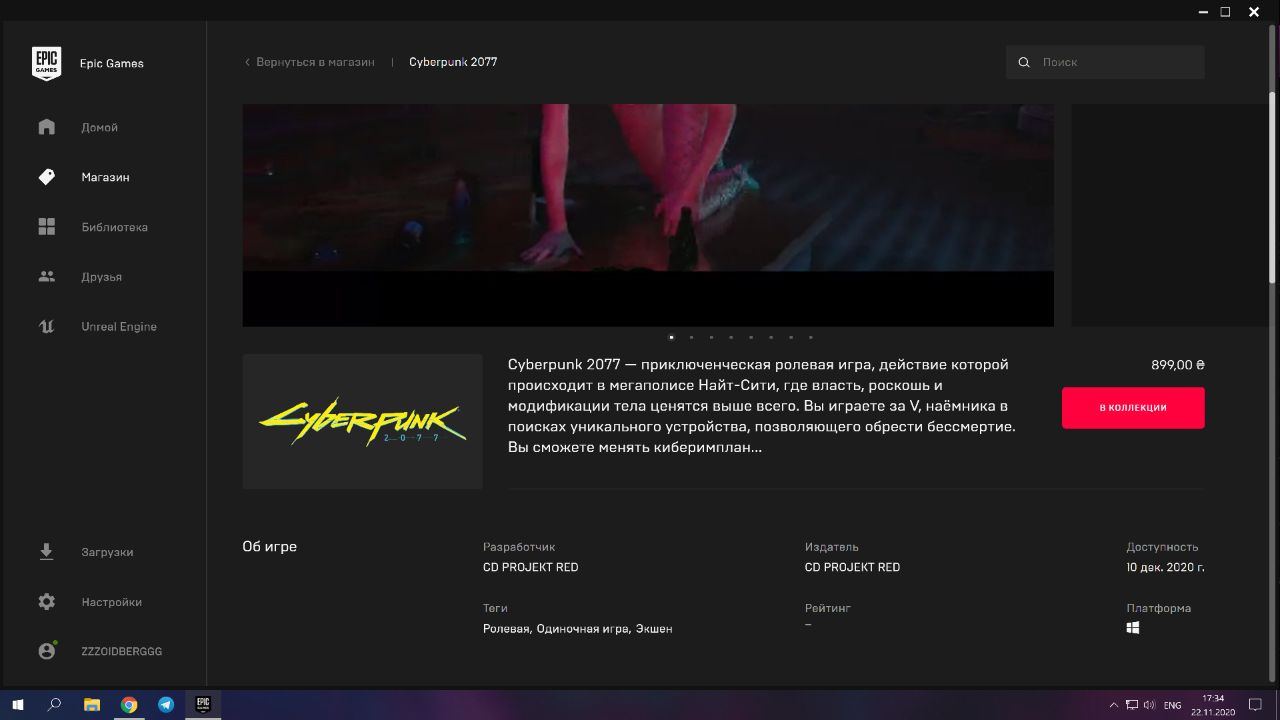Click the Windows platform icon
This screenshot has height=720, width=1280.
click(x=1133, y=628)
